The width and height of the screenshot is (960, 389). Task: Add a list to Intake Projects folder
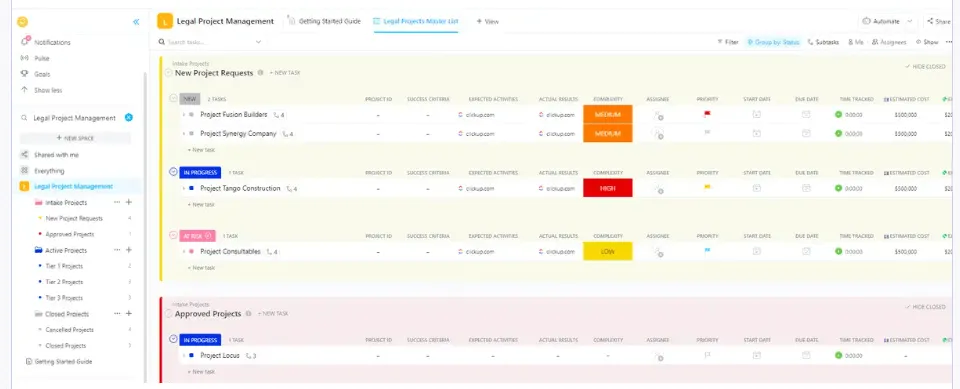129,202
